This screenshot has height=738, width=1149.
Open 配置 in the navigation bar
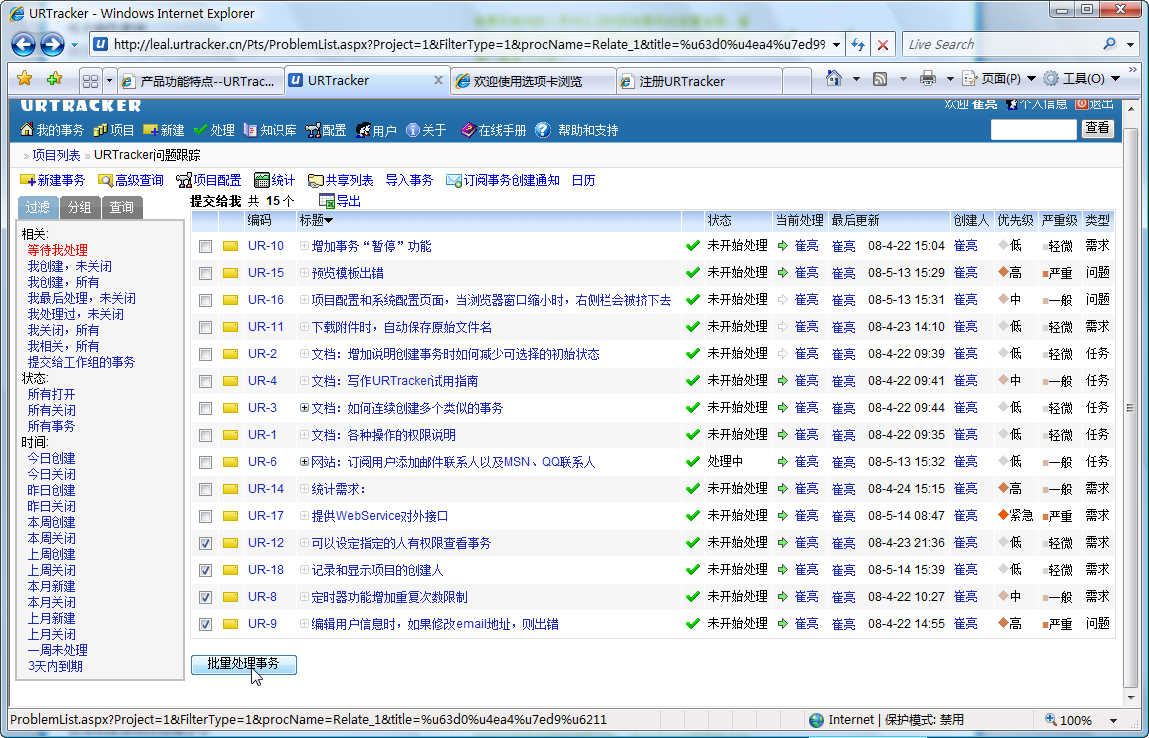(x=326, y=130)
